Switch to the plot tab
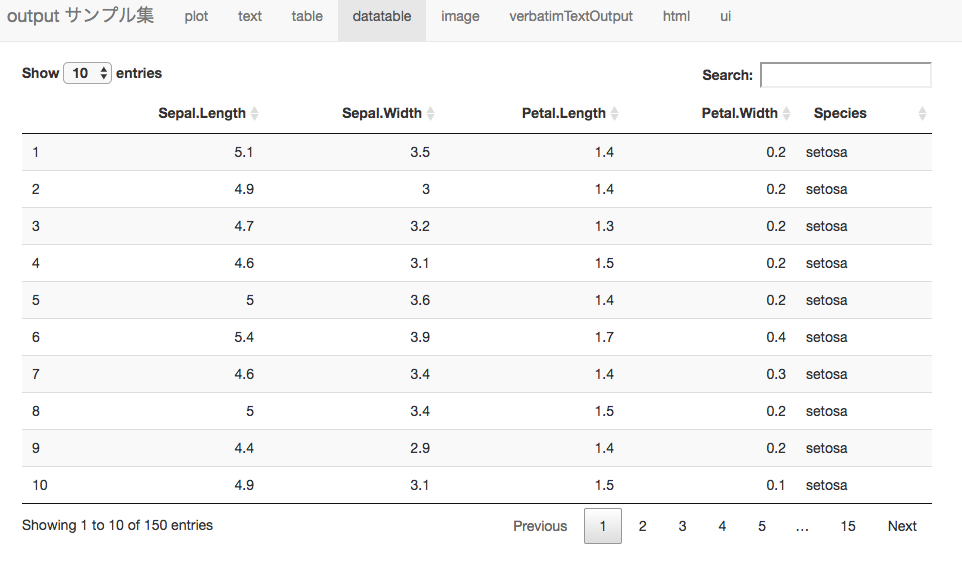This screenshot has height=568, width=962. point(196,17)
